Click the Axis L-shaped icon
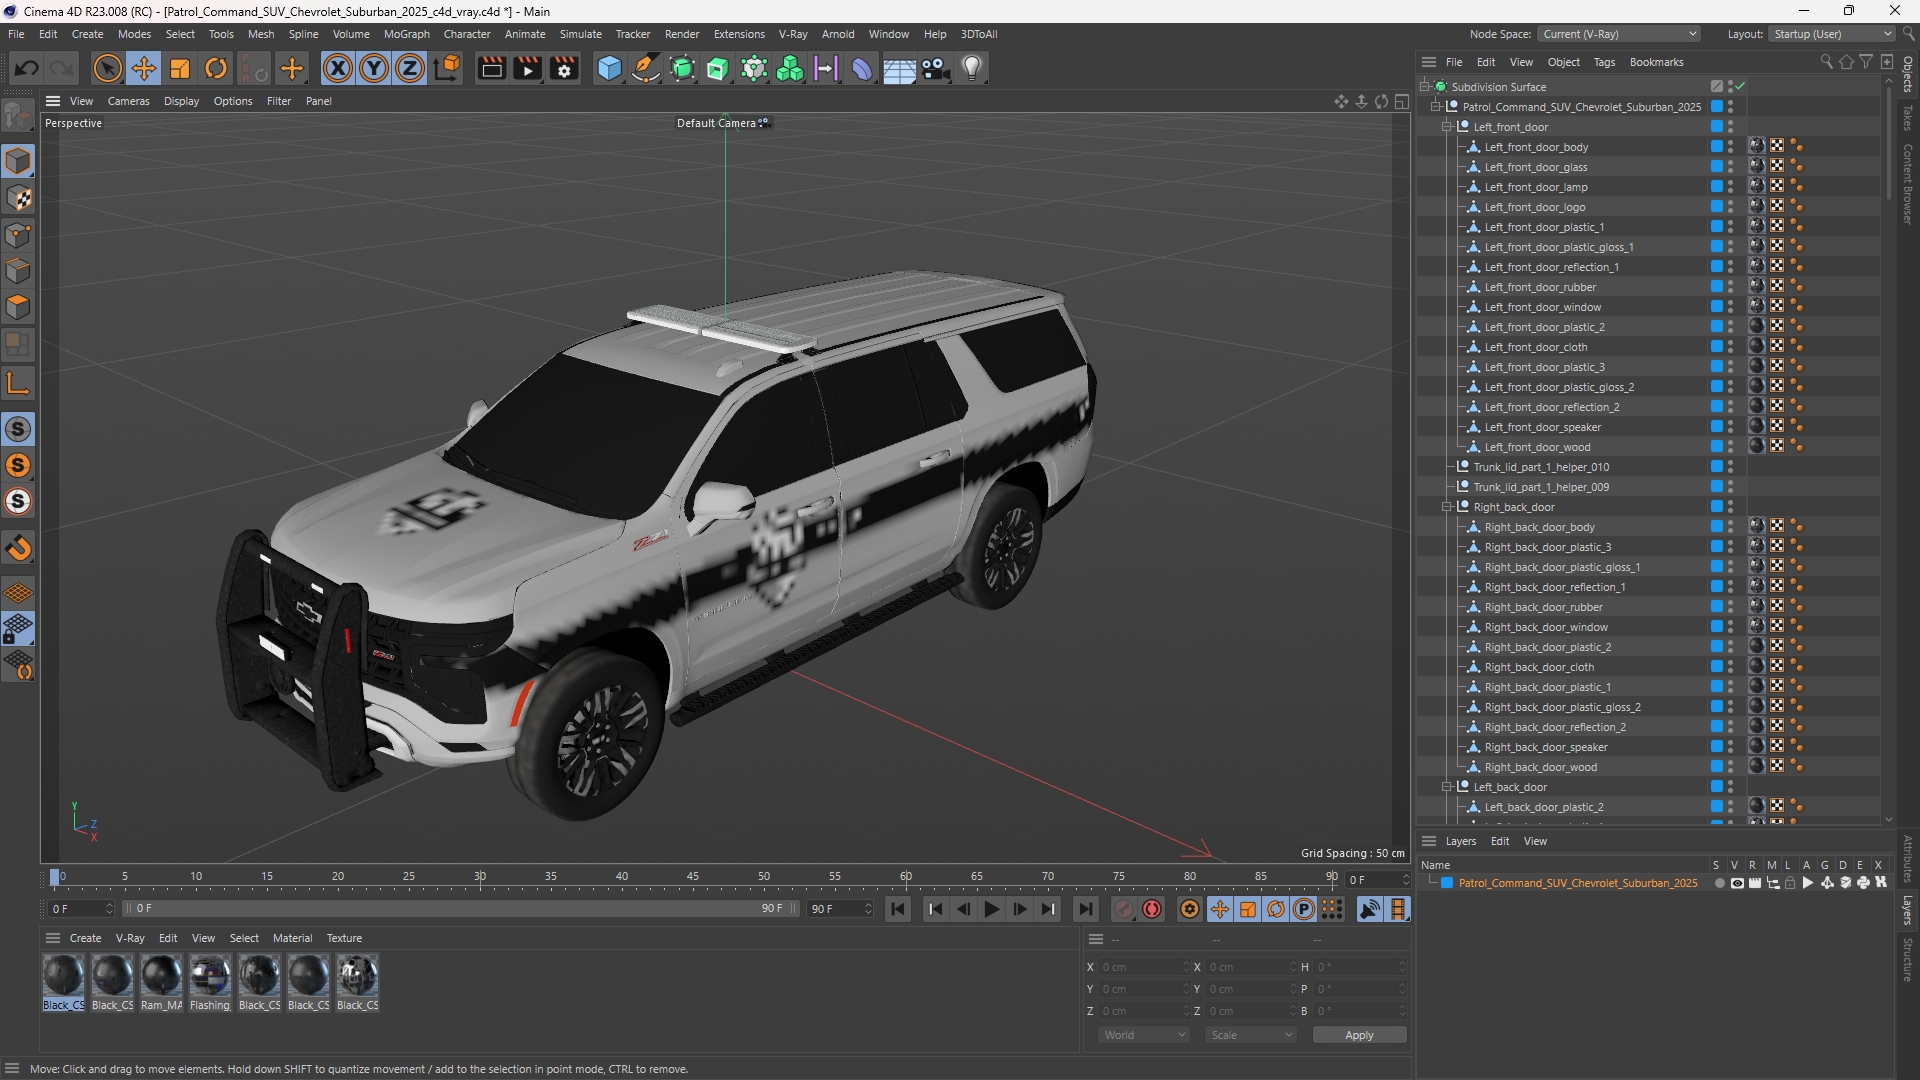This screenshot has width=1920, height=1080. click(18, 383)
